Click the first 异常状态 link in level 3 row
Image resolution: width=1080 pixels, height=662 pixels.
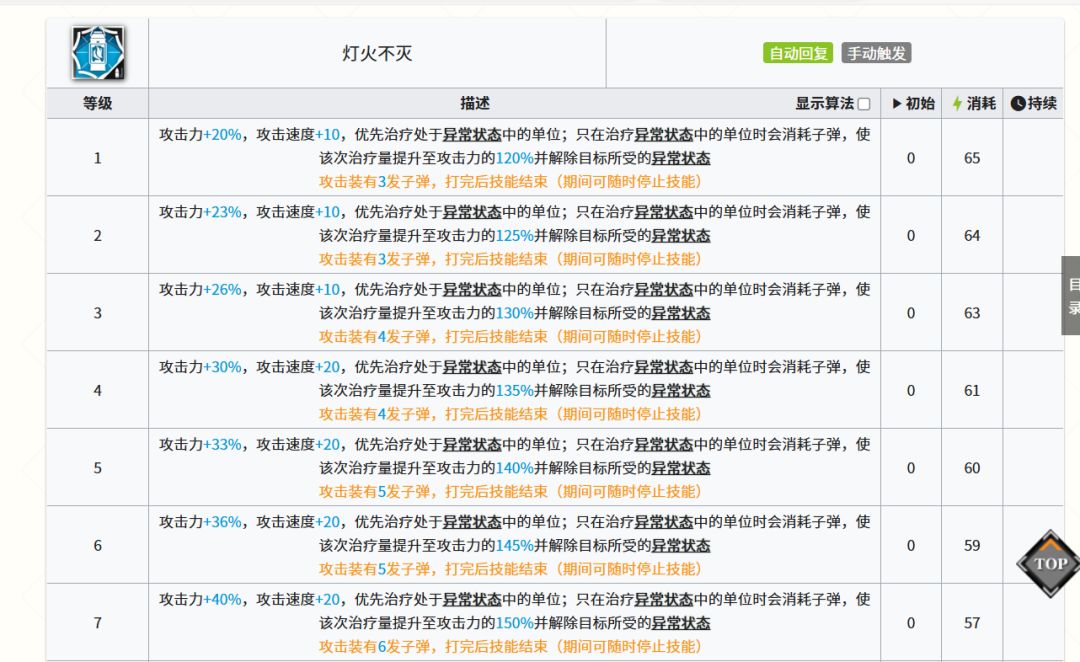pyautogui.click(x=472, y=289)
